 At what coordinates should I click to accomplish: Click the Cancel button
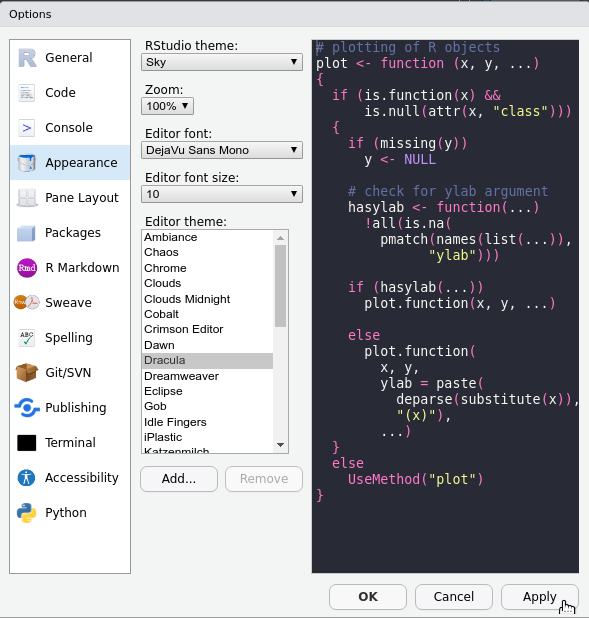click(454, 597)
